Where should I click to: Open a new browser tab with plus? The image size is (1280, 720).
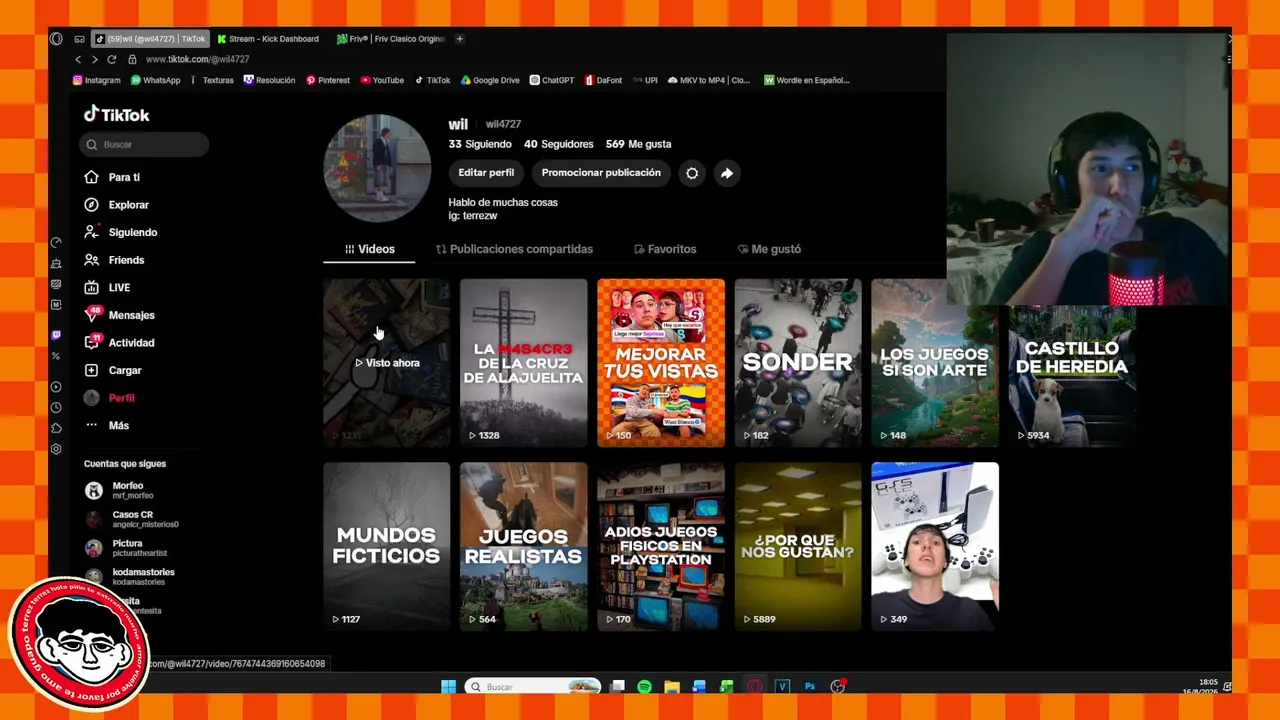click(460, 39)
